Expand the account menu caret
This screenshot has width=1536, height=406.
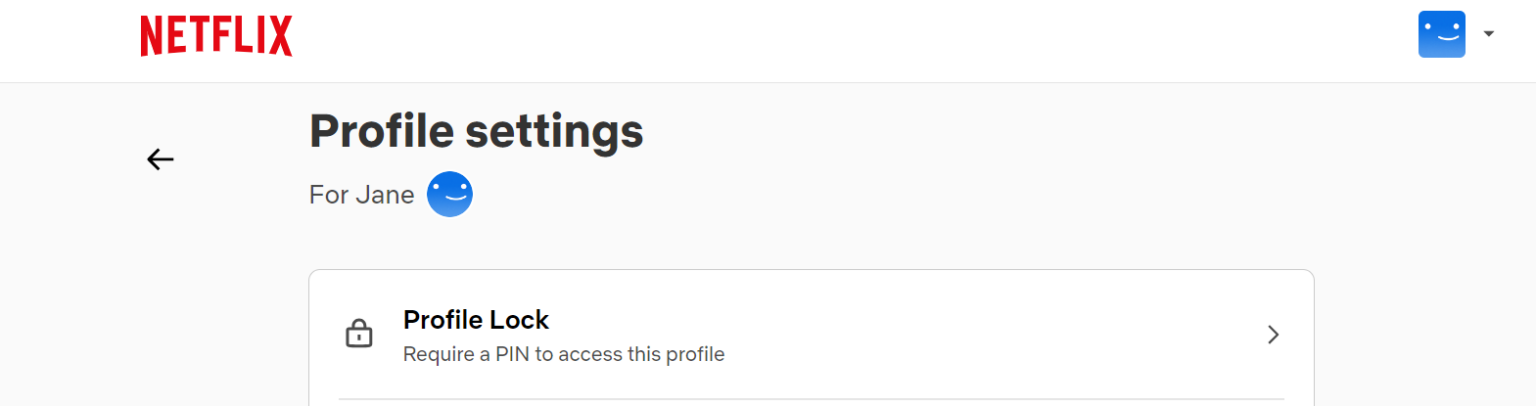[1488, 34]
